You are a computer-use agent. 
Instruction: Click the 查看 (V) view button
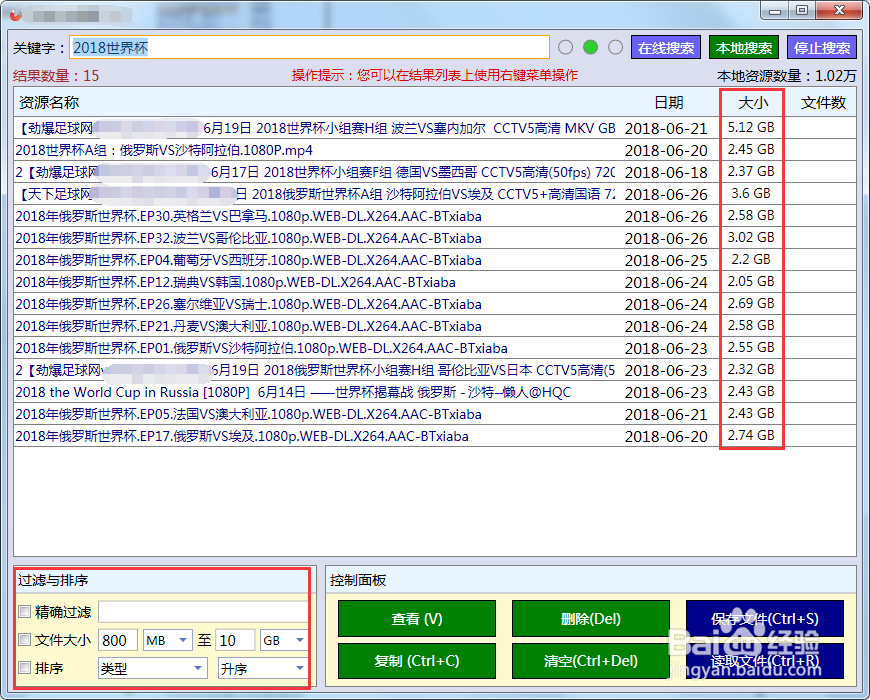(416, 619)
